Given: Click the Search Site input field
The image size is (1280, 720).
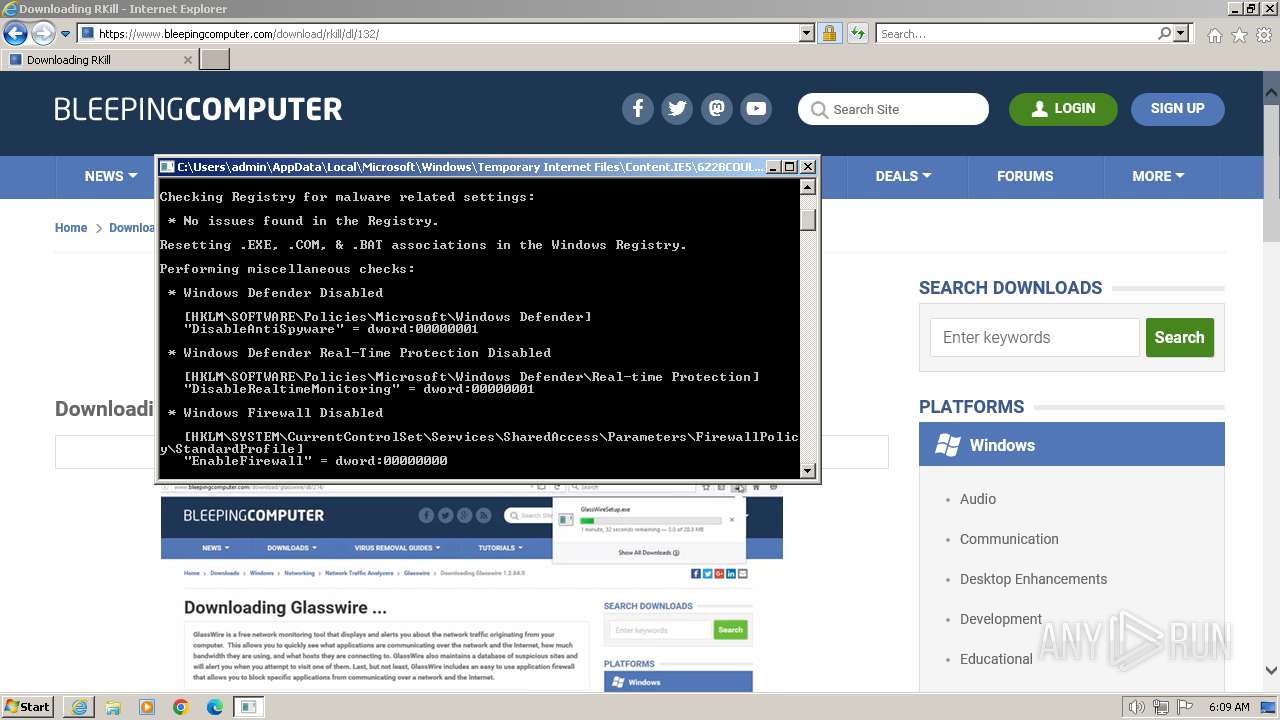Looking at the screenshot, I should [893, 109].
